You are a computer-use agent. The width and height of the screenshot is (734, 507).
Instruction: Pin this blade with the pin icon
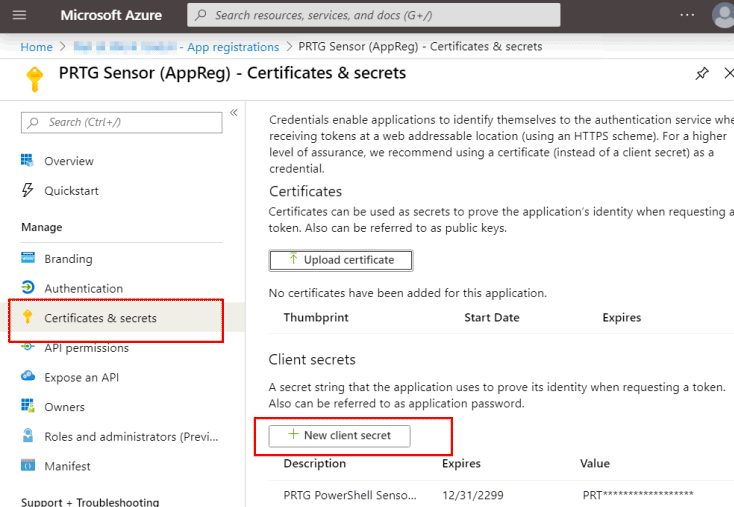click(701, 73)
